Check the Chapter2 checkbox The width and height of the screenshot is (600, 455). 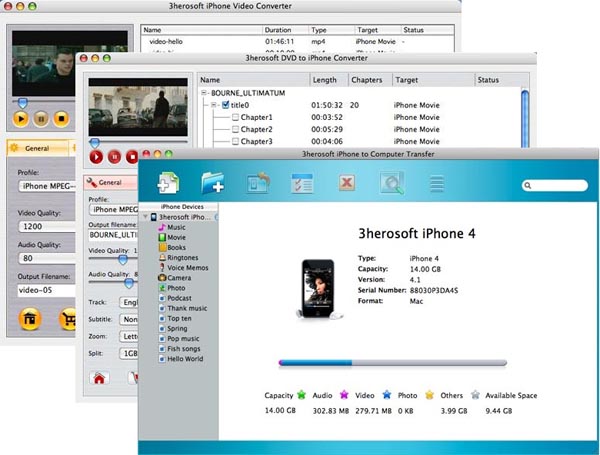[x=235, y=129]
